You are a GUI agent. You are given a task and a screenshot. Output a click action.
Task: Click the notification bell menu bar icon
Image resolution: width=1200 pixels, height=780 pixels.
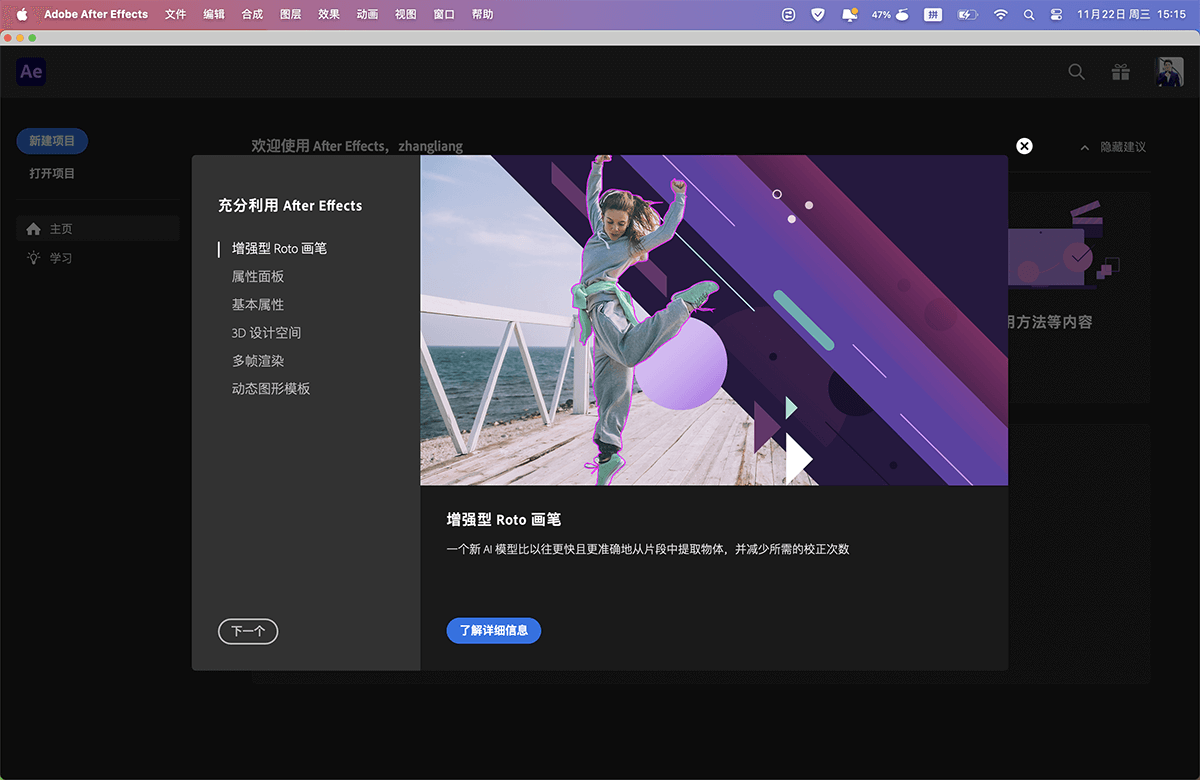pyautogui.click(x=850, y=15)
